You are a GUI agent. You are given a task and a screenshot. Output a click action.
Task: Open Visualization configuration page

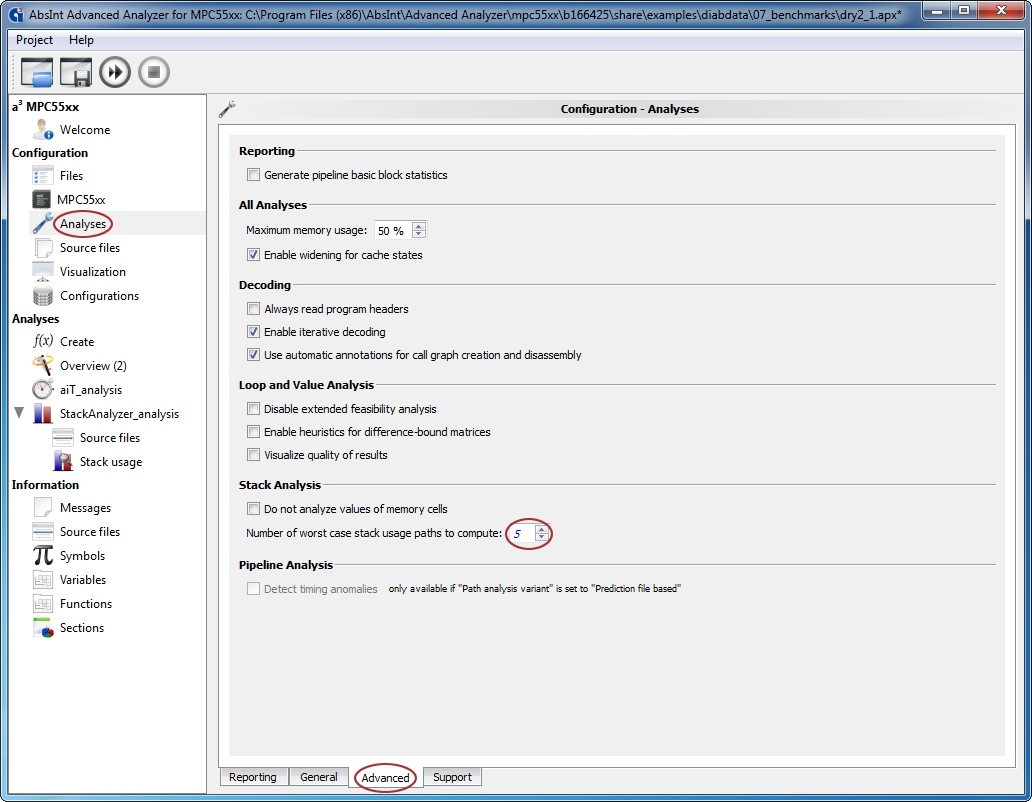(x=93, y=272)
